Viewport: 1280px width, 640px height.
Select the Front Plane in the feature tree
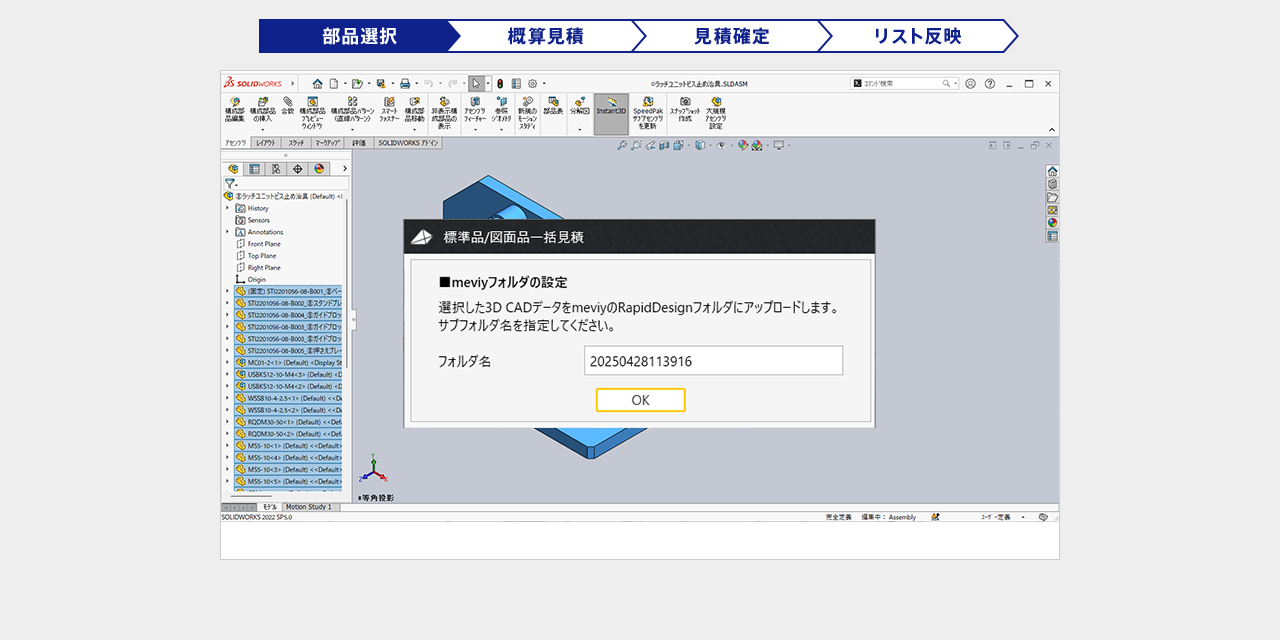263,244
